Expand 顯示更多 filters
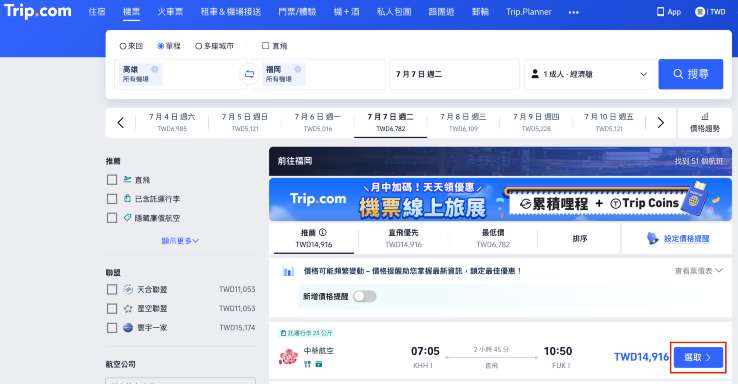The image size is (738, 384). [x=180, y=241]
